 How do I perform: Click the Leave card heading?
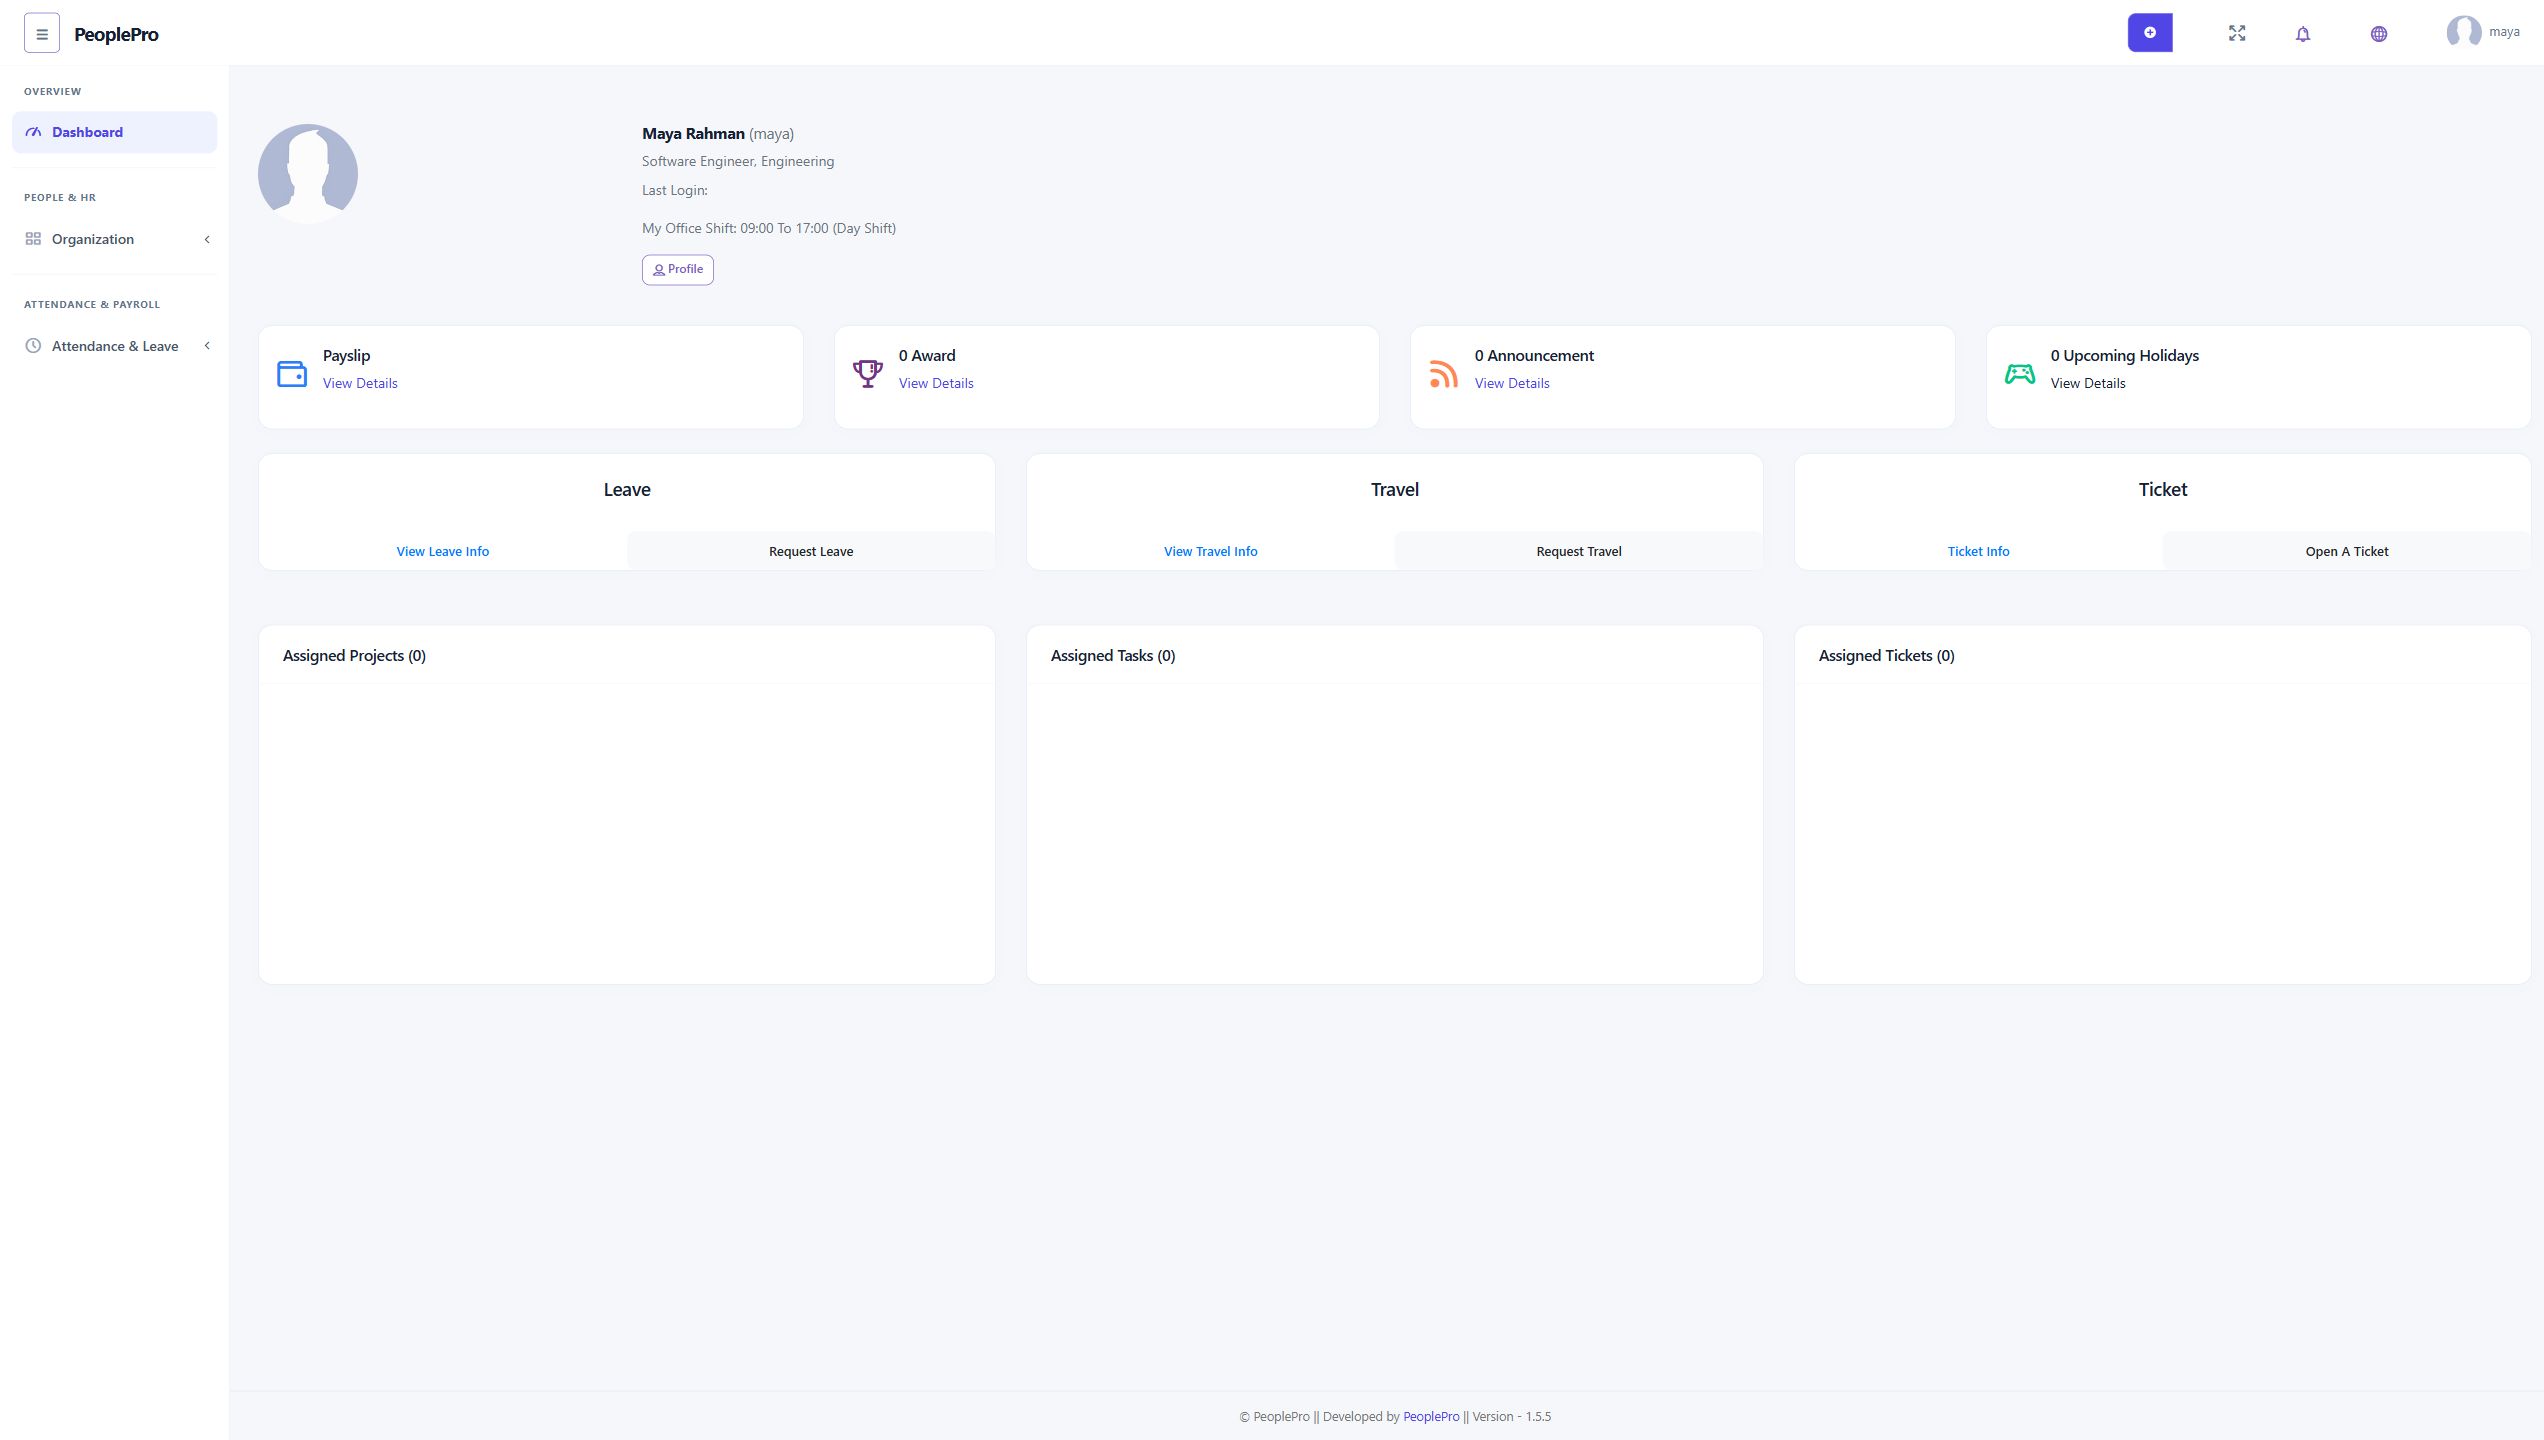(627, 489)
